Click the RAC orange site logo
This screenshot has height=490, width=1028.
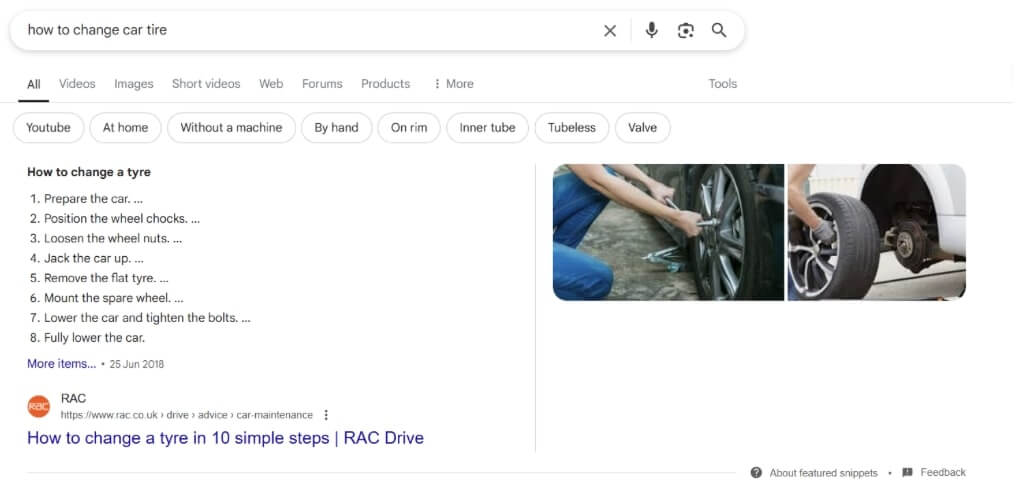point(39,406)
